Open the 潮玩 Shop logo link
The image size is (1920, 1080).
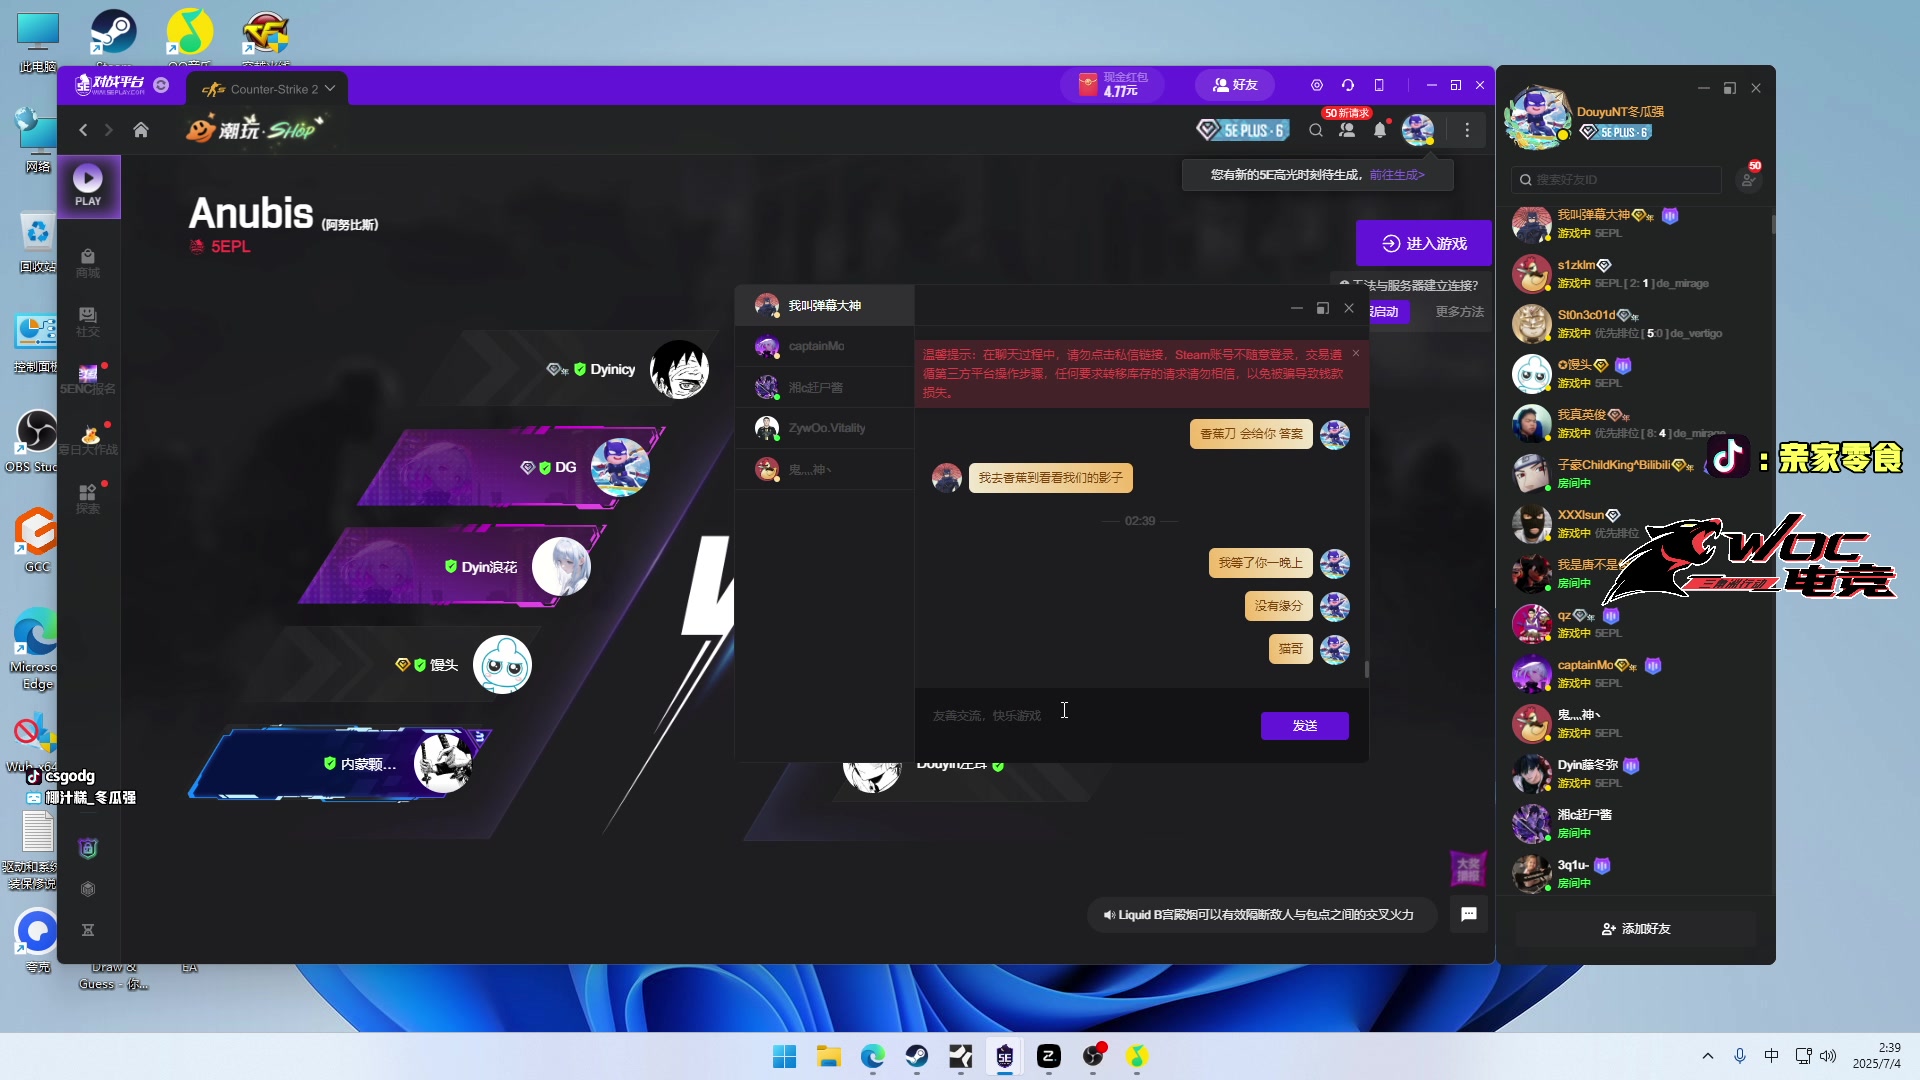click(x=256, y=129)
